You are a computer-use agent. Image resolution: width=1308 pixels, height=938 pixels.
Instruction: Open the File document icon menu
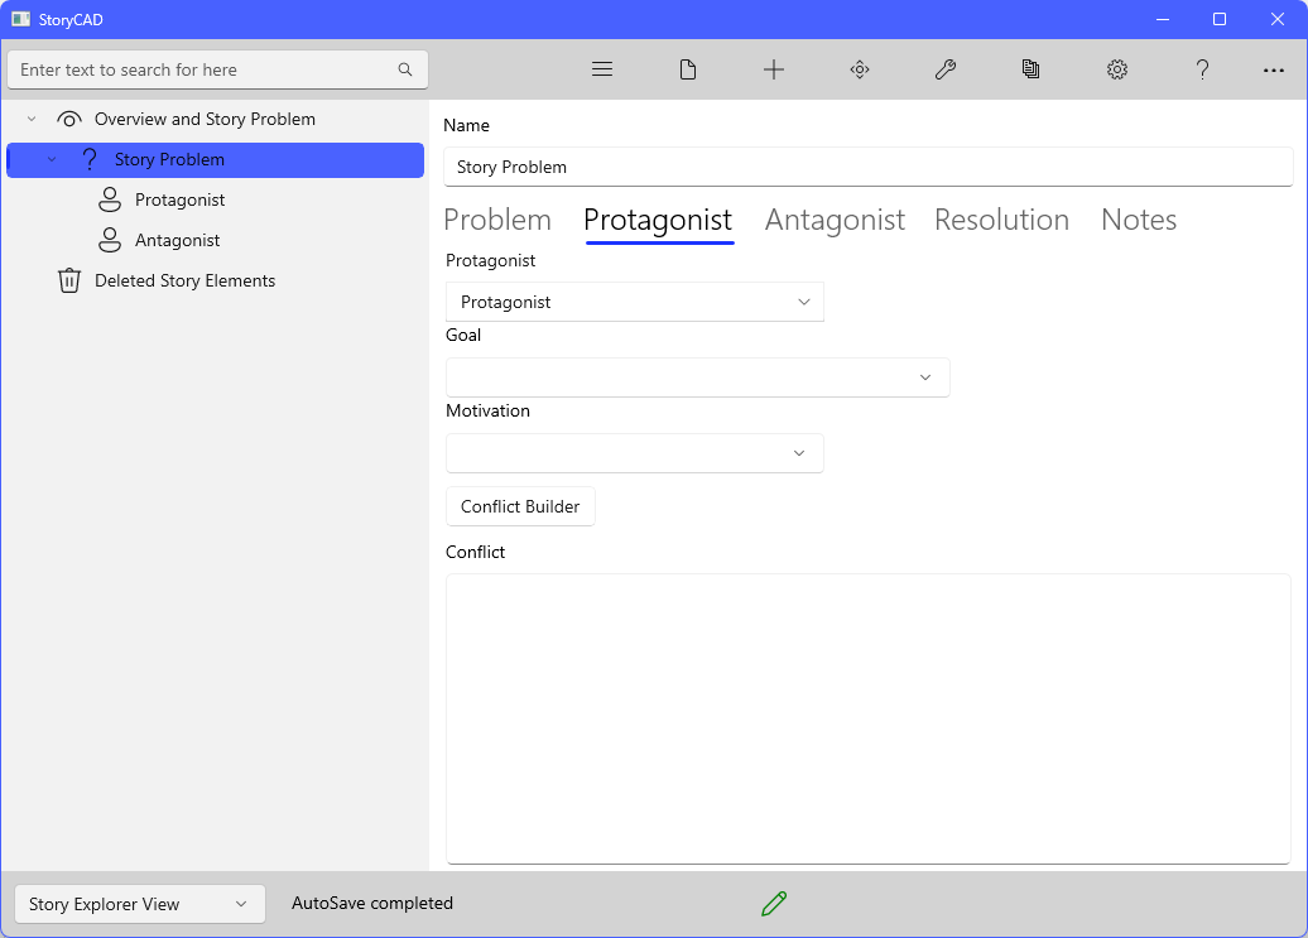pyautogui.click(x=688, y=69)
